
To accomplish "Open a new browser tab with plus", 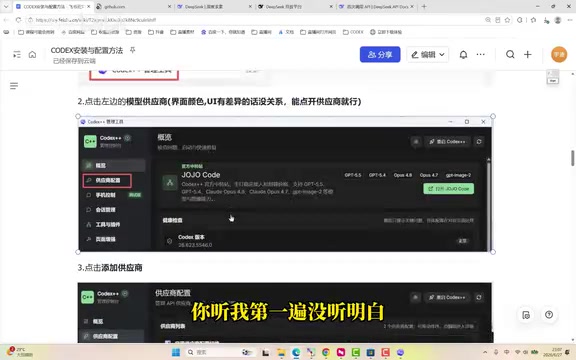I will [424, 6].
